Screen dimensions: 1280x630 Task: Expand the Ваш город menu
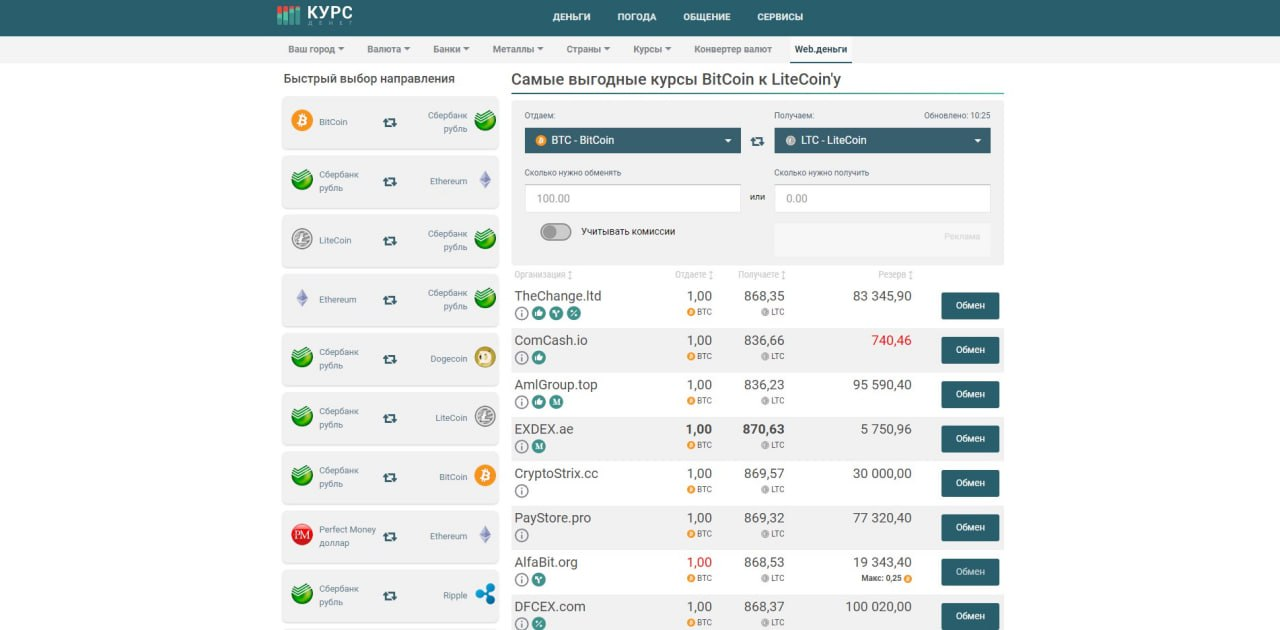click(x=316, y=49)
